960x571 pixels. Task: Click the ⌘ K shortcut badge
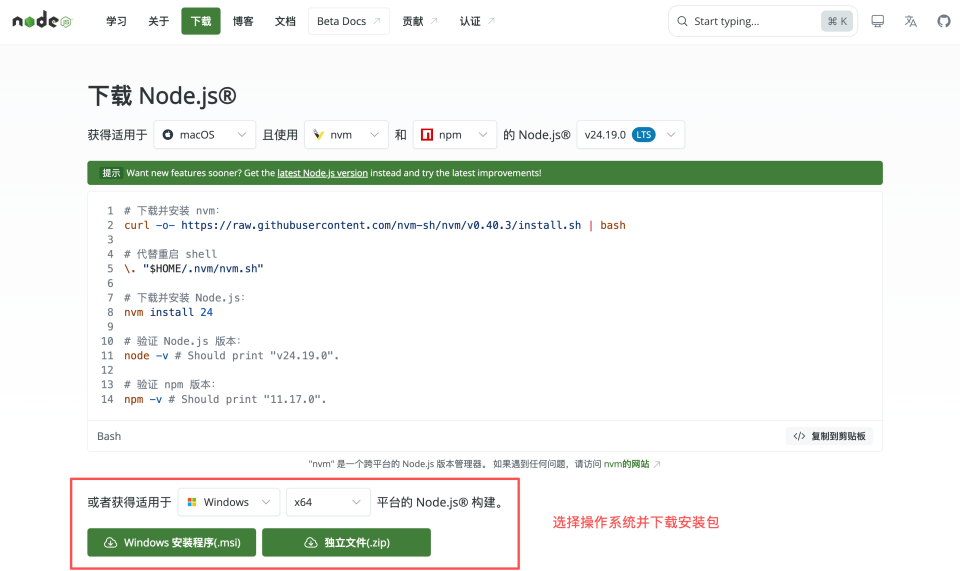[x=836, y=21]
